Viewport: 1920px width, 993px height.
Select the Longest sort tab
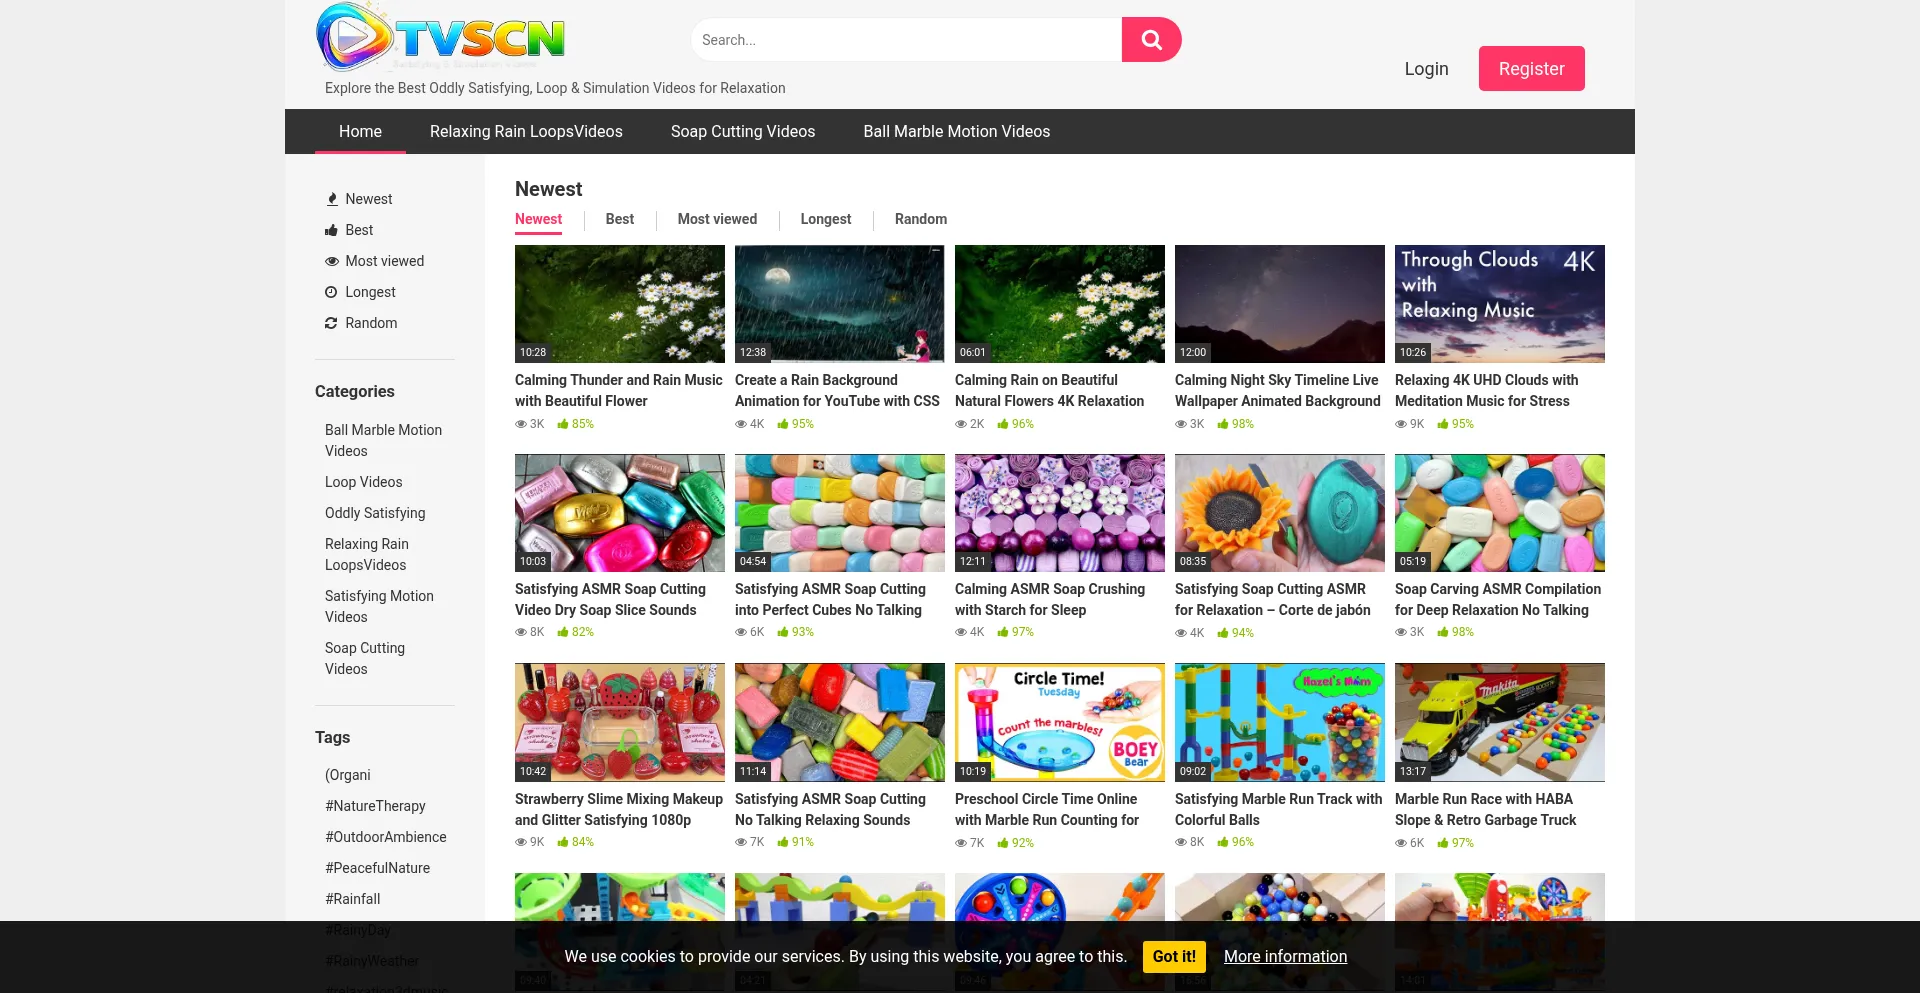(826, 219)
